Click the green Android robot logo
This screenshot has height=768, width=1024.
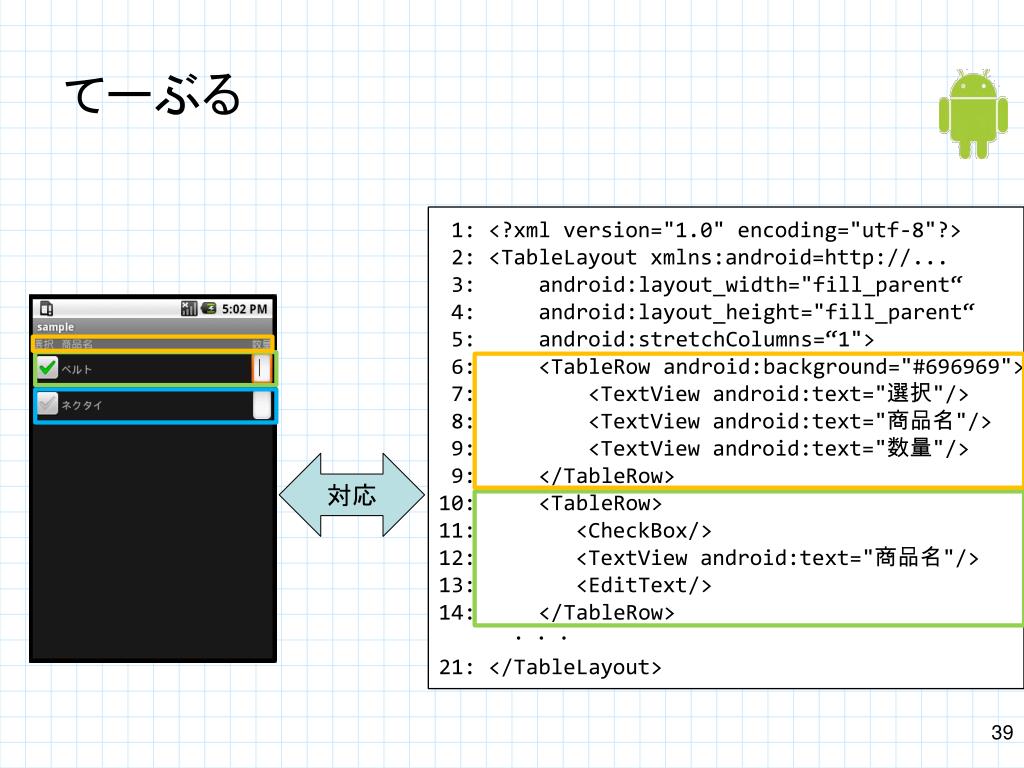tap(972, 114)
